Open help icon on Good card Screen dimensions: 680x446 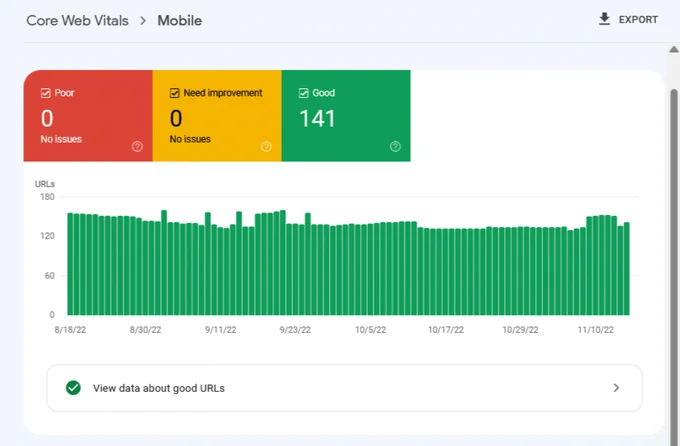[x=395, y=147]
